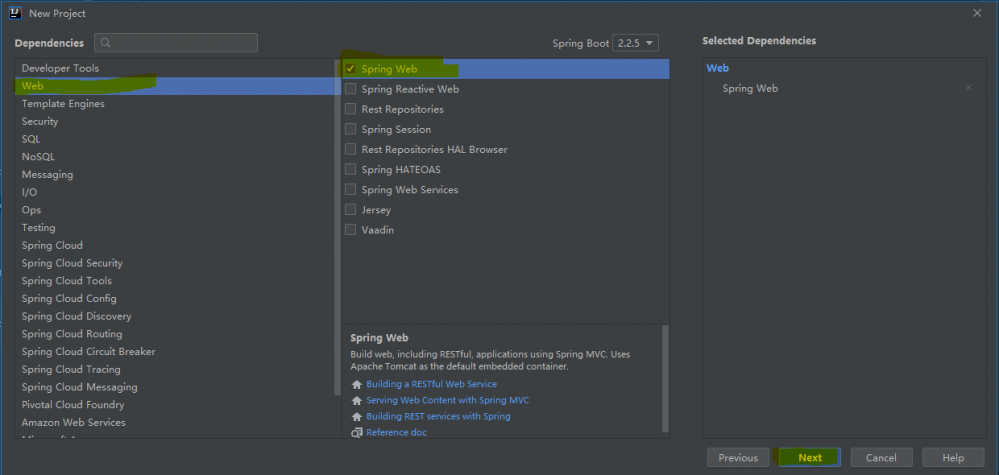The width and height of the screenshot is (999, 475).
Task: Select the Web category
Action: pos(177,86)
